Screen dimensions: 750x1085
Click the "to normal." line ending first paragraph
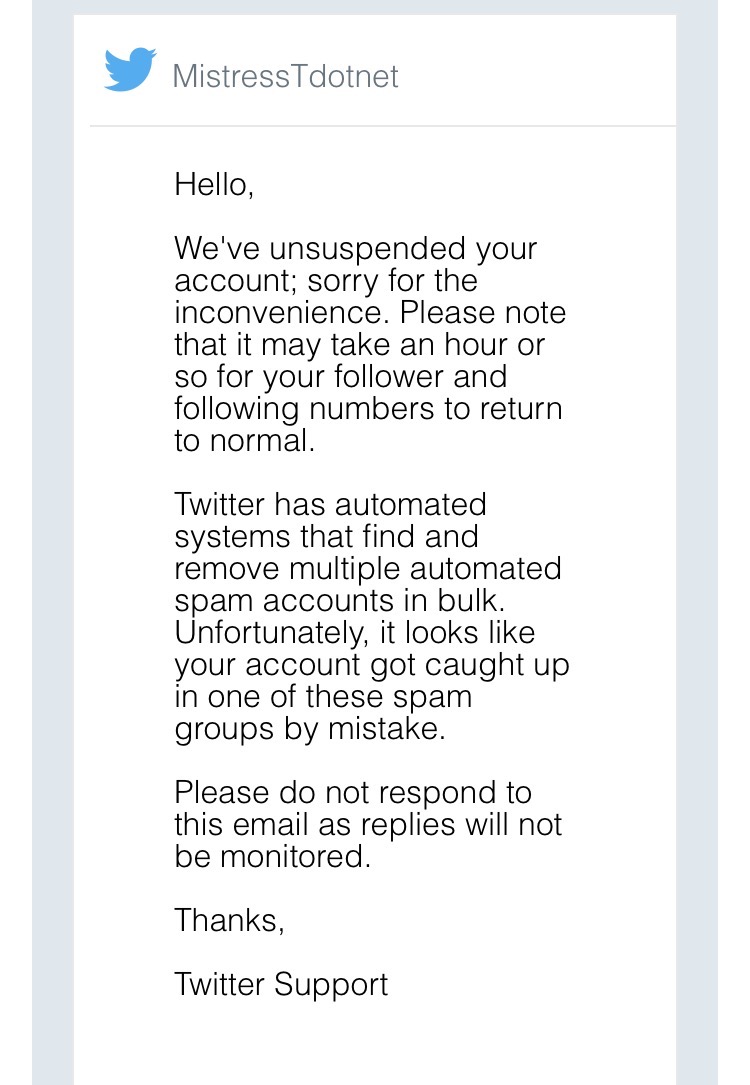(x=245, y=440)
